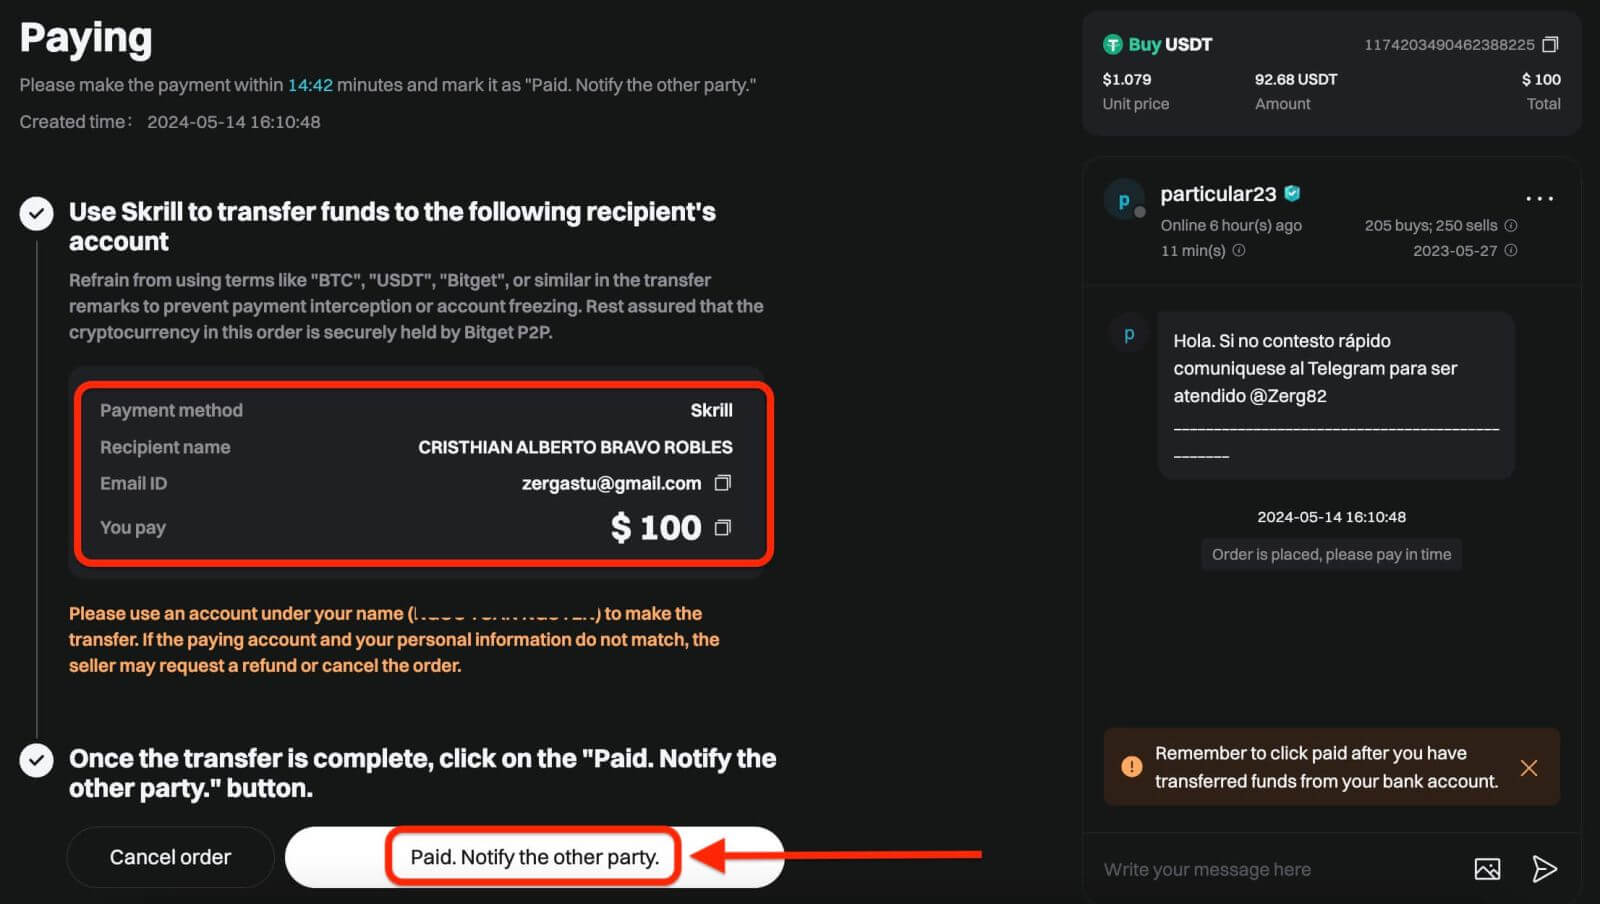Copy the $100 payment amount
Screen dimensions: 1600x904
[723, 527]
